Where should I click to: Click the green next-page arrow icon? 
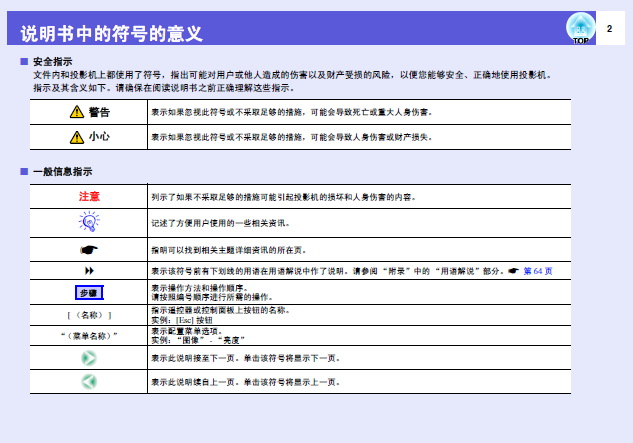click(90, 357)
